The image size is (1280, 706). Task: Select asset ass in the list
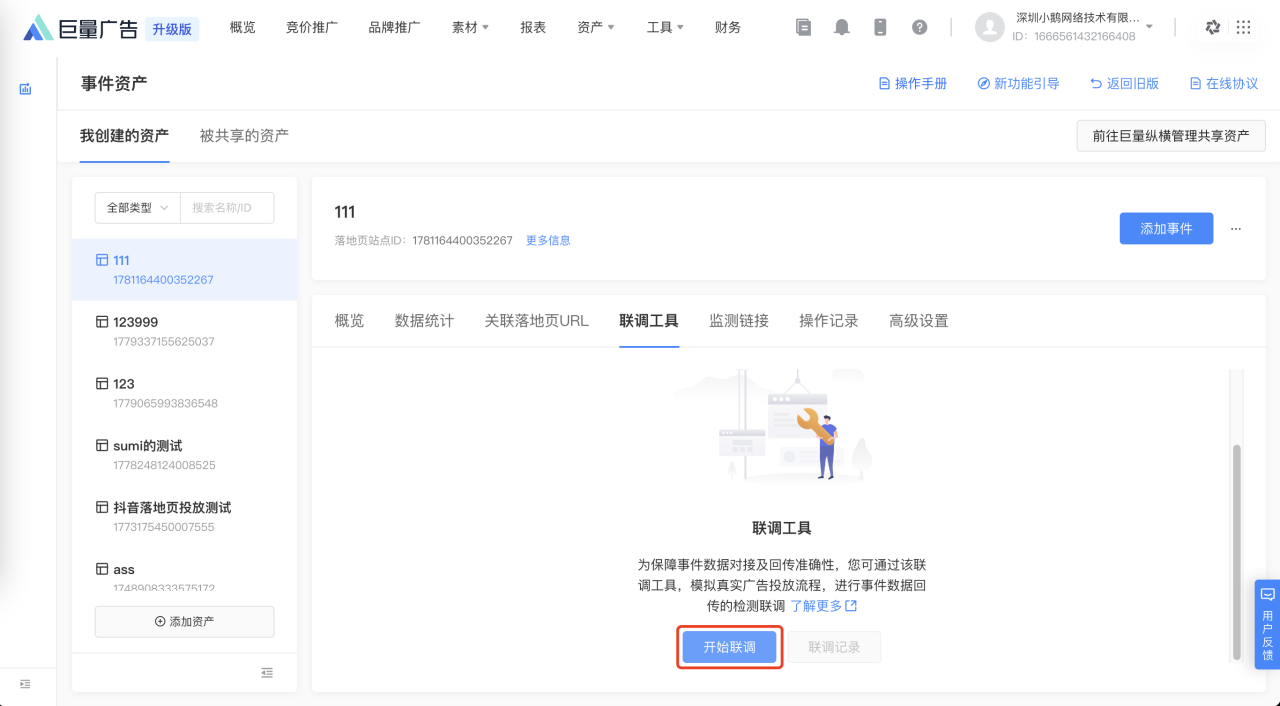click(x=184, y=575)
